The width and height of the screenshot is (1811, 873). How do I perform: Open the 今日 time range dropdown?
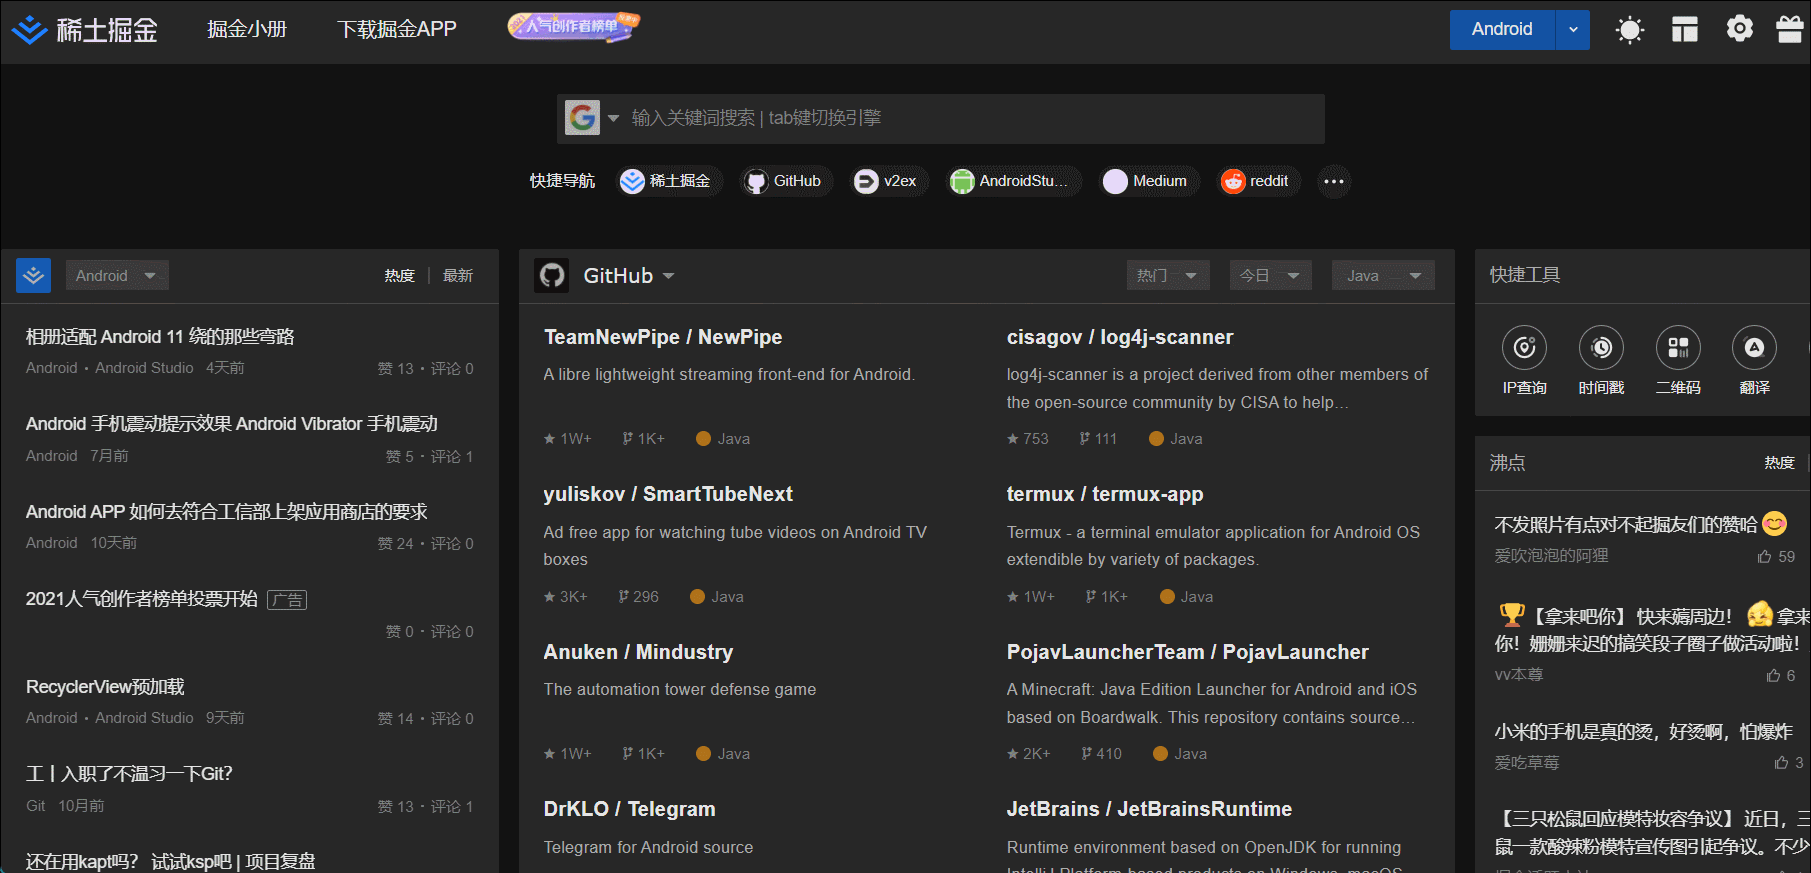point(1270,275)
